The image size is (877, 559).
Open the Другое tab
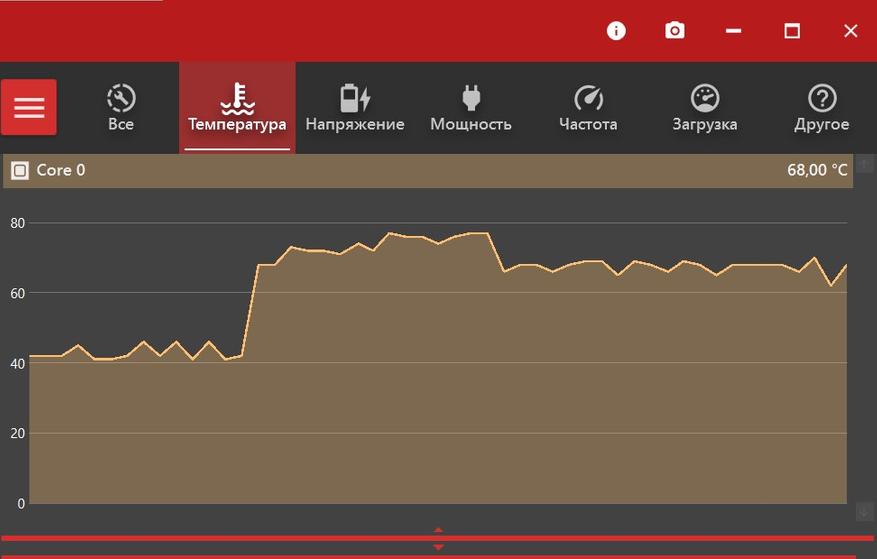(822, 107)
